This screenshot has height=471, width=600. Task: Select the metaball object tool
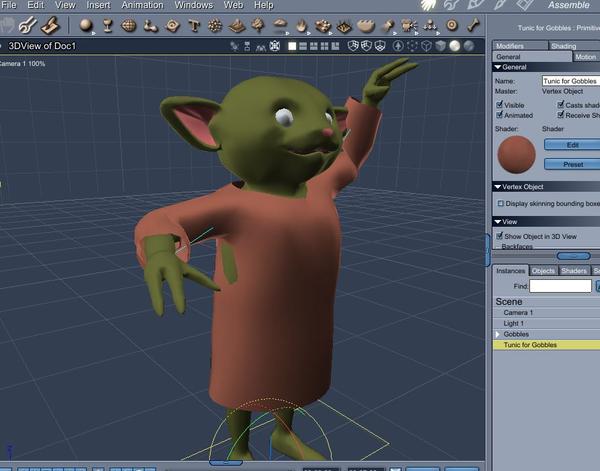pos(150,26)
